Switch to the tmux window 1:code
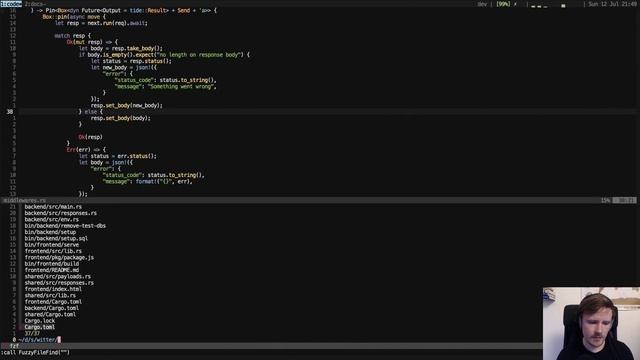 coord(11,4)
